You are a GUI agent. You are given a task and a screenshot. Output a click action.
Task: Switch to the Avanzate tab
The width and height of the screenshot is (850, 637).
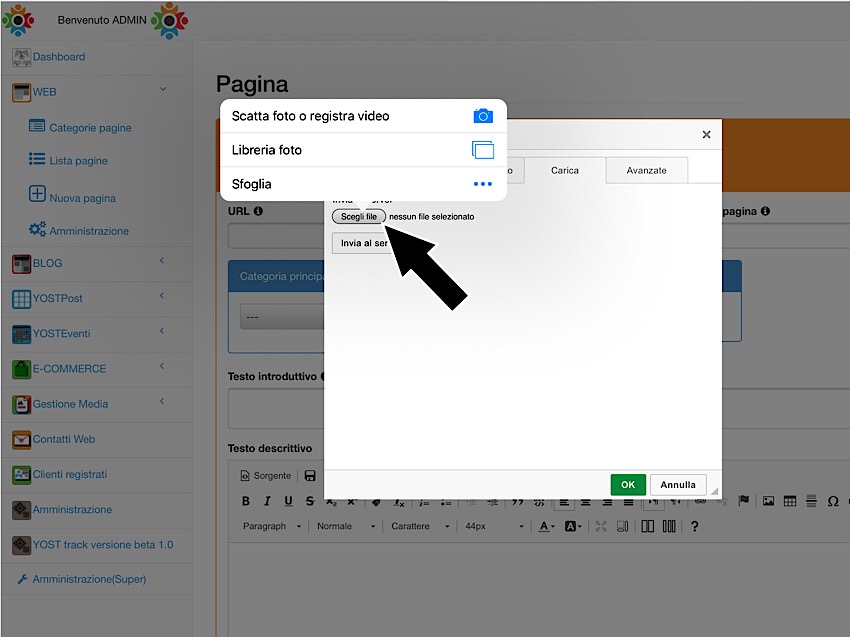pos(646,171)
